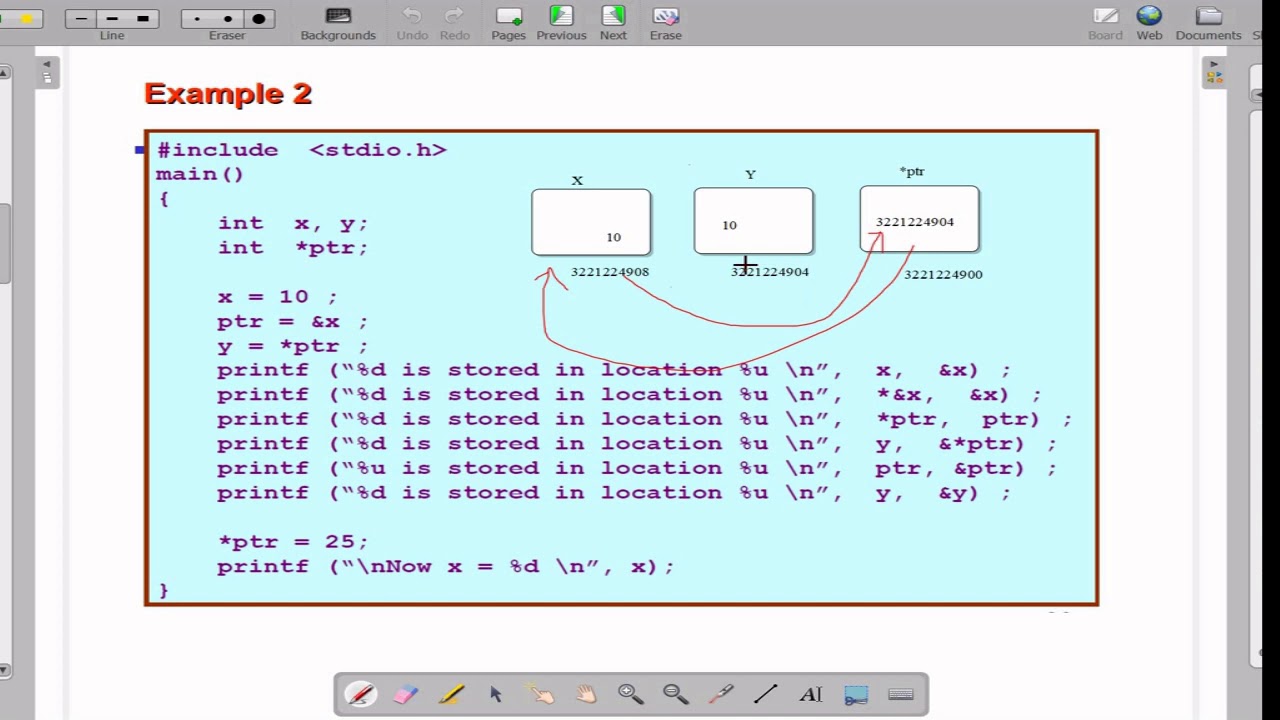Erase the page contents
The image size is (1280, 720).
coord(665,24)
